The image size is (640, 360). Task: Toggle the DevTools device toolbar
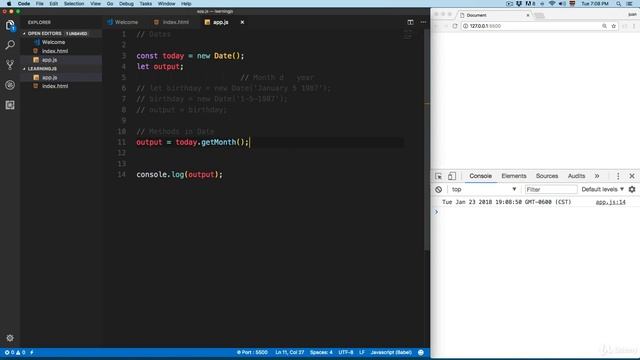click(451, 176)
